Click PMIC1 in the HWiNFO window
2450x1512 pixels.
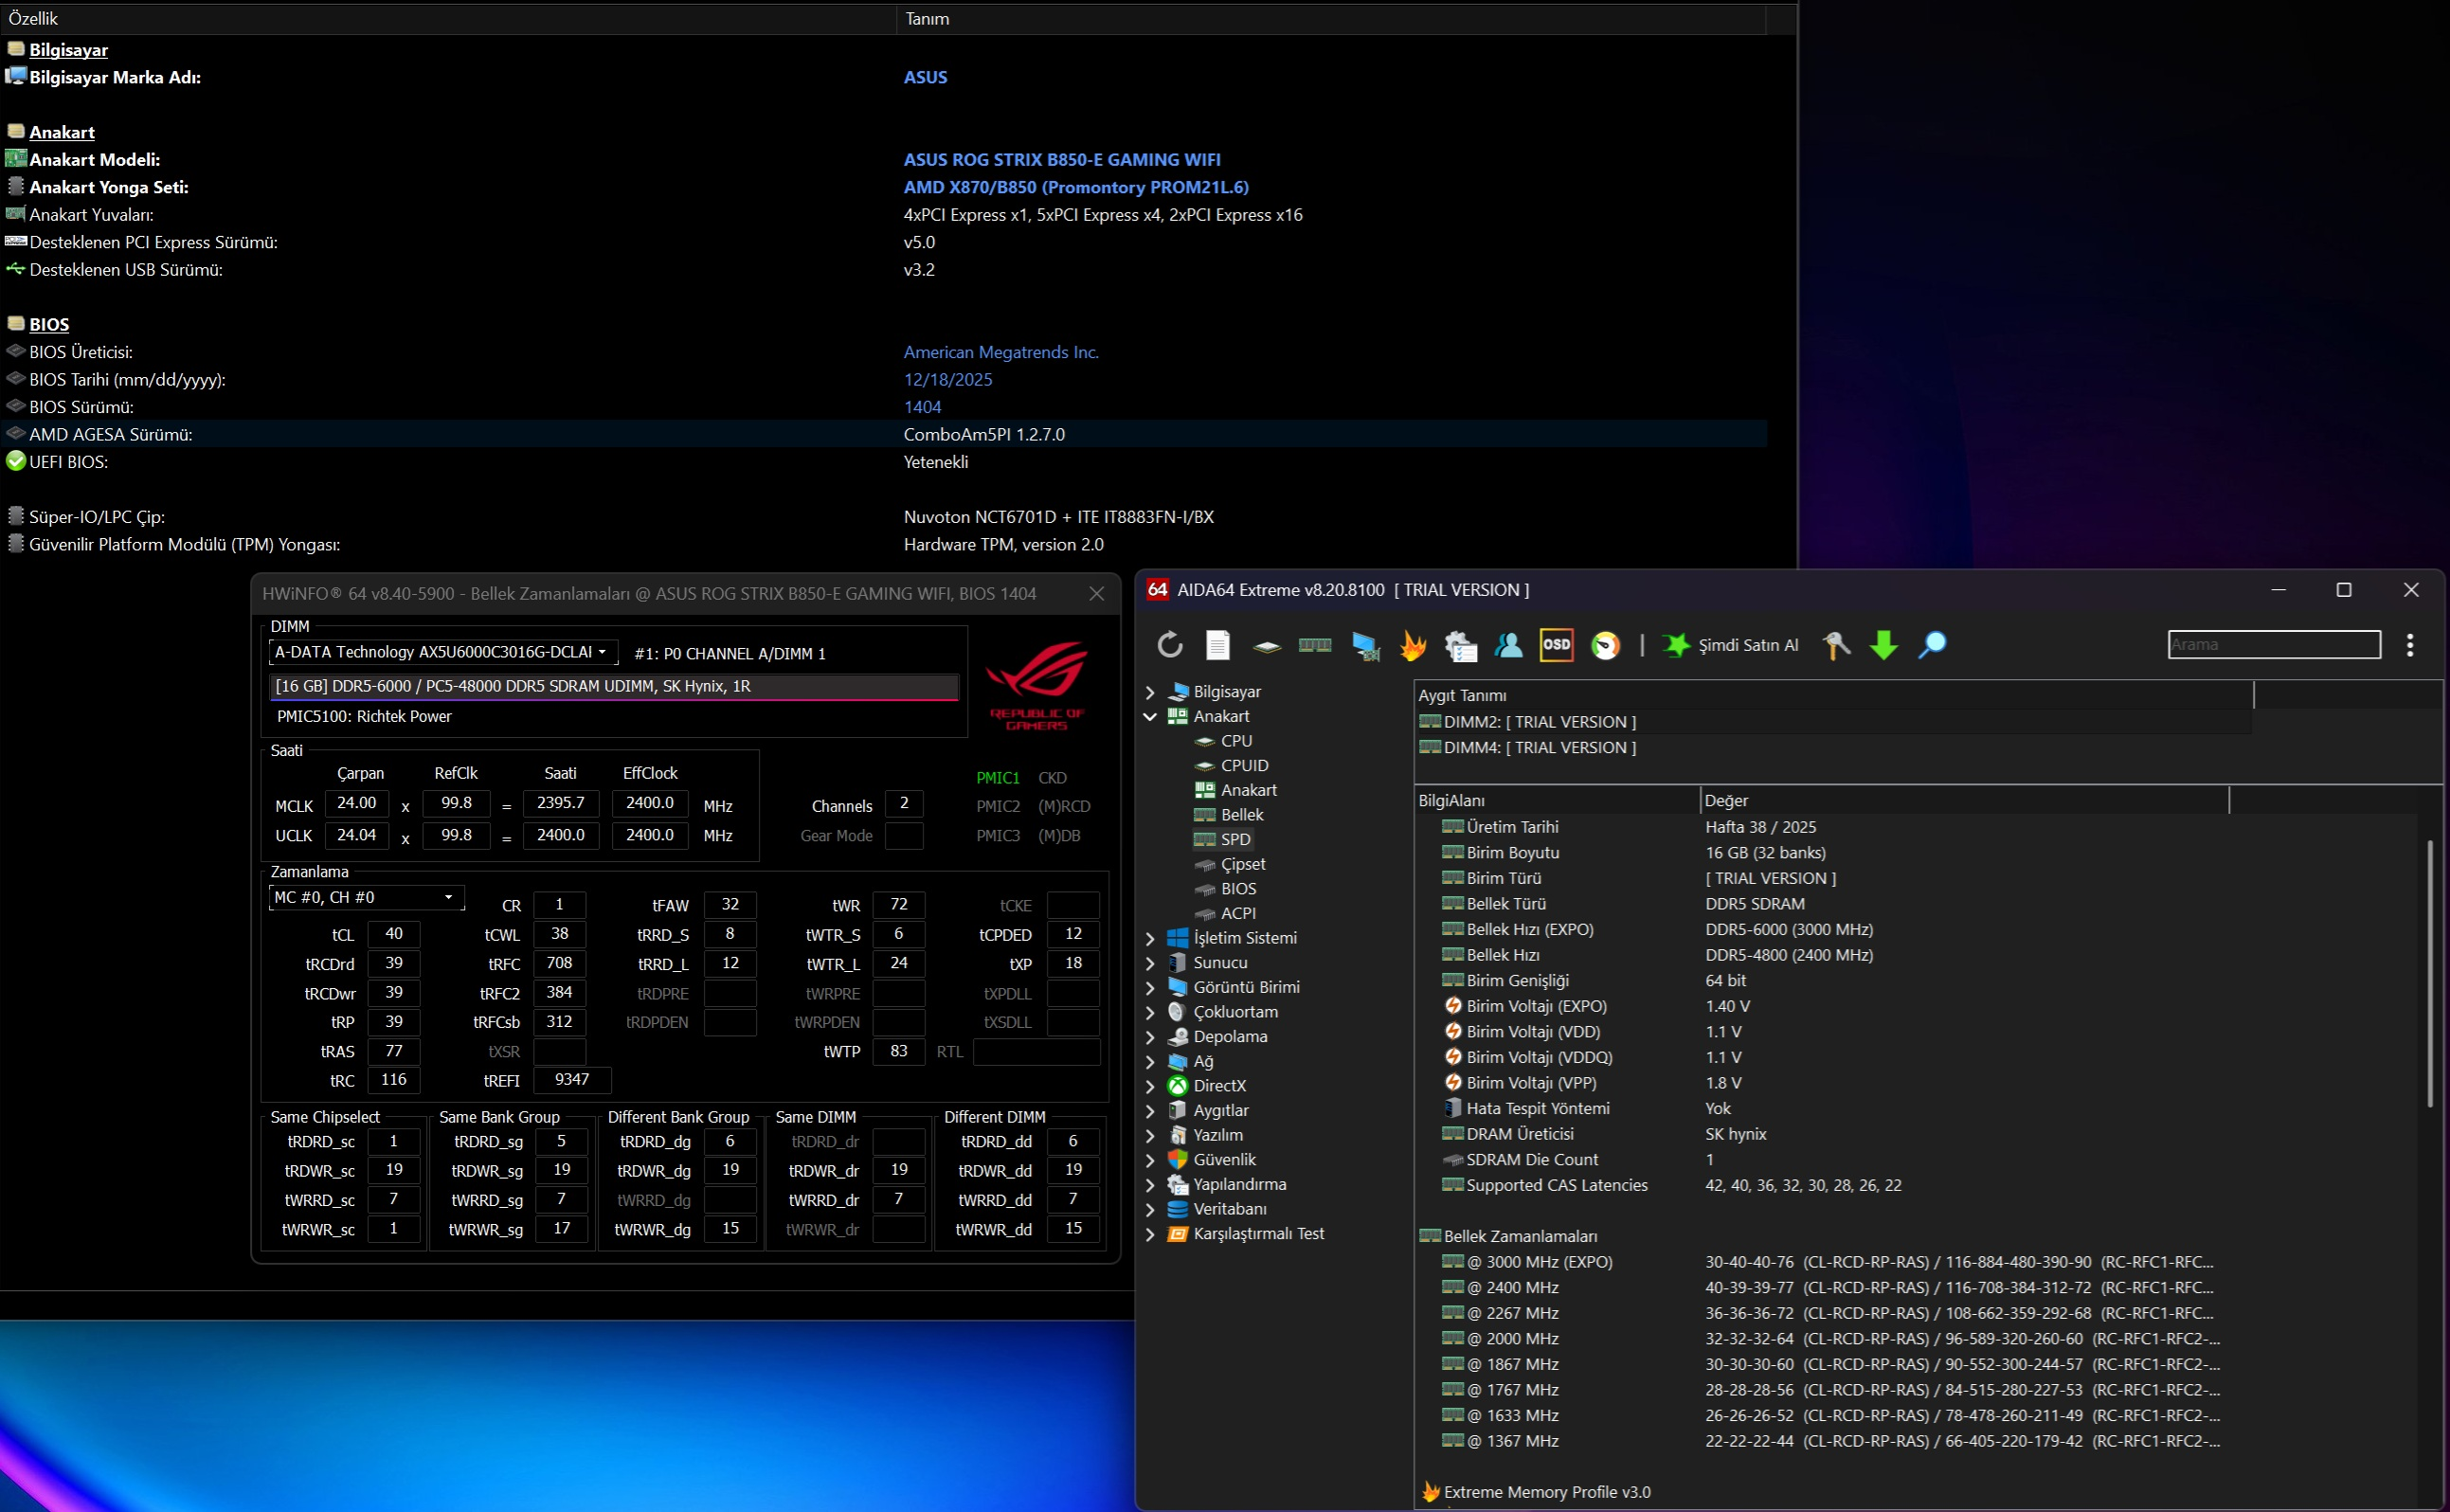997,778
